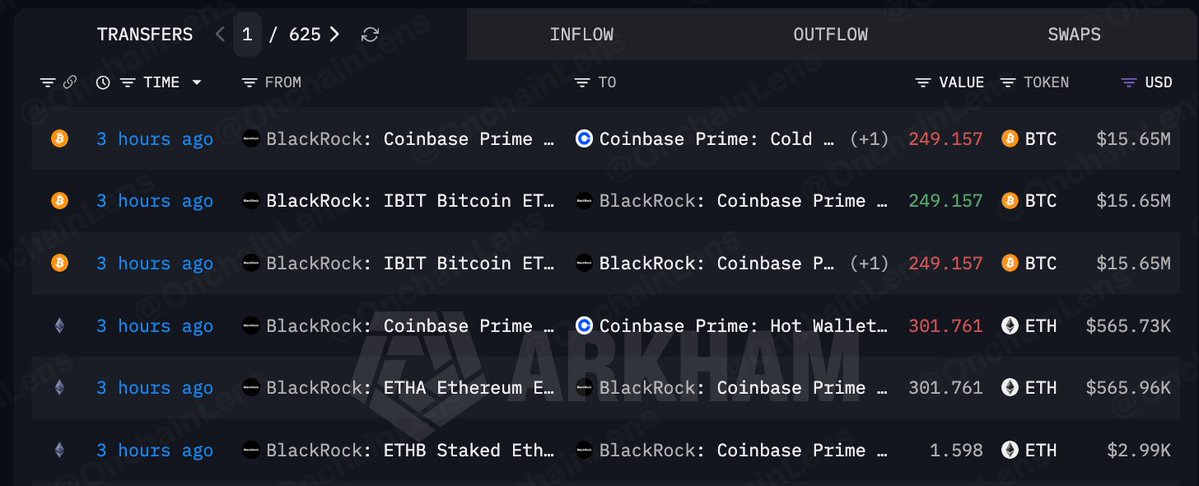Open the TOKEN column filter
The width and height of the screenshot is (1199, 486).
pos(1009,83)
